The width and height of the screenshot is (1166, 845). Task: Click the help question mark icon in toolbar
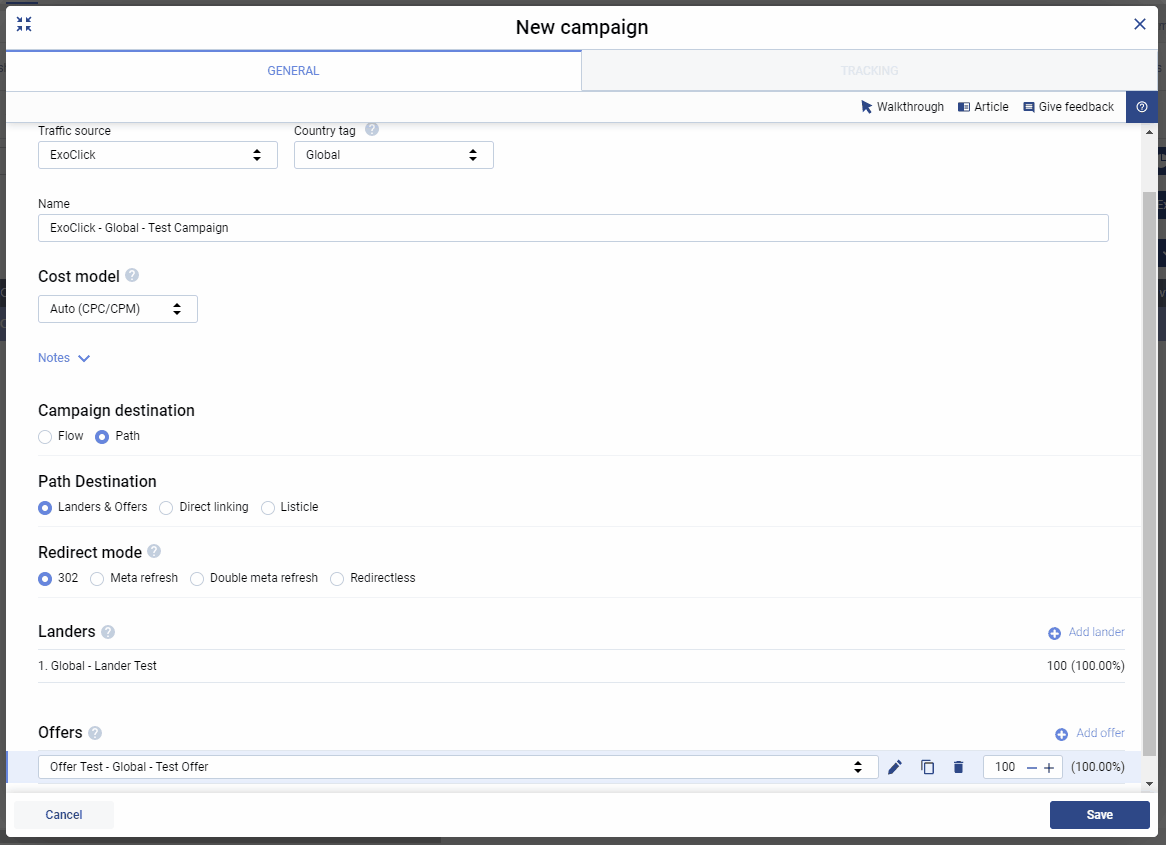tap(1141, 107)
